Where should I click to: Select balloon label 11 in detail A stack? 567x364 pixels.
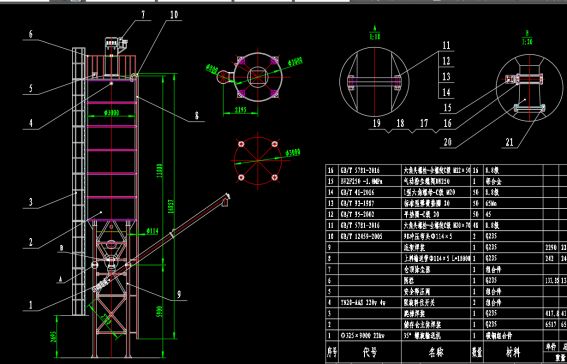pyautogui.click(x=447, y=45)
